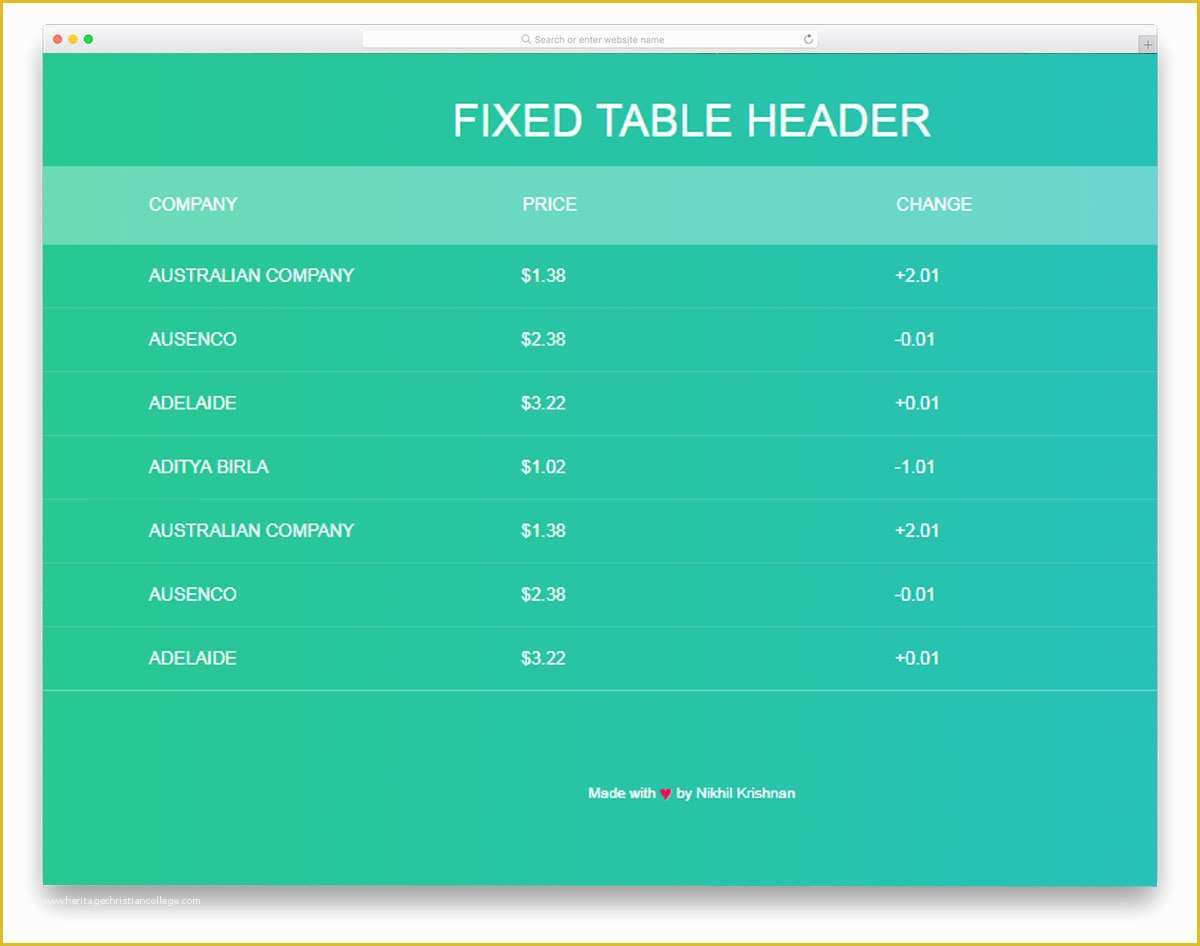The image size is (1200, 946).
Task: Click the magnifier icon in the address bar
Action: pyautogui.click(x=526, y=40)
